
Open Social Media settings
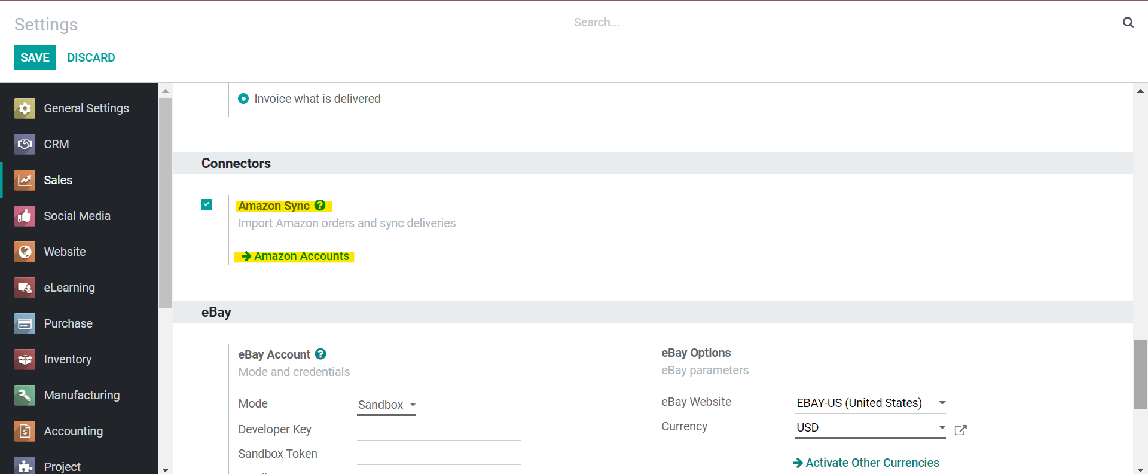[x=79, y=216]
